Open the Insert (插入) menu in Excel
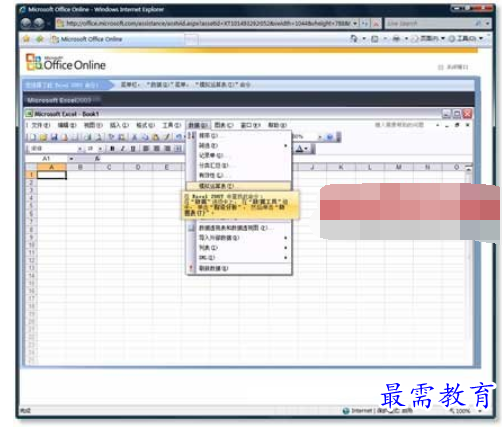The image size is (502, 427). pyautogui.click(x=119, y=125)
